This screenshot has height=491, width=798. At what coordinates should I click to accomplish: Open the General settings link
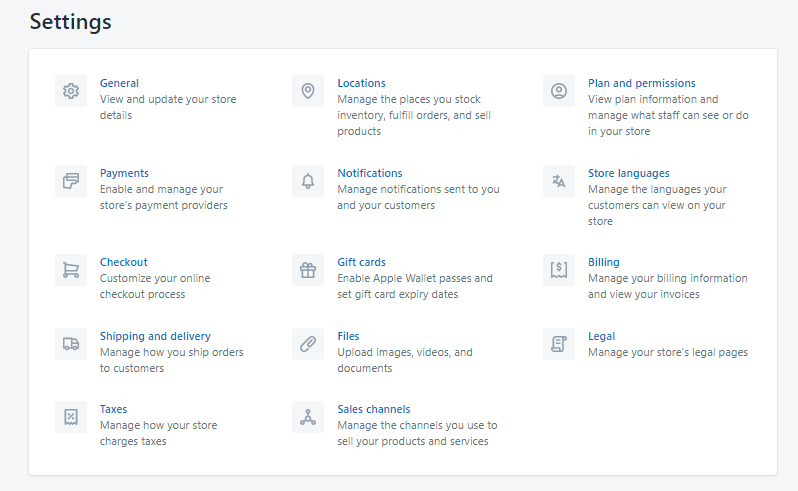point(119,83)
